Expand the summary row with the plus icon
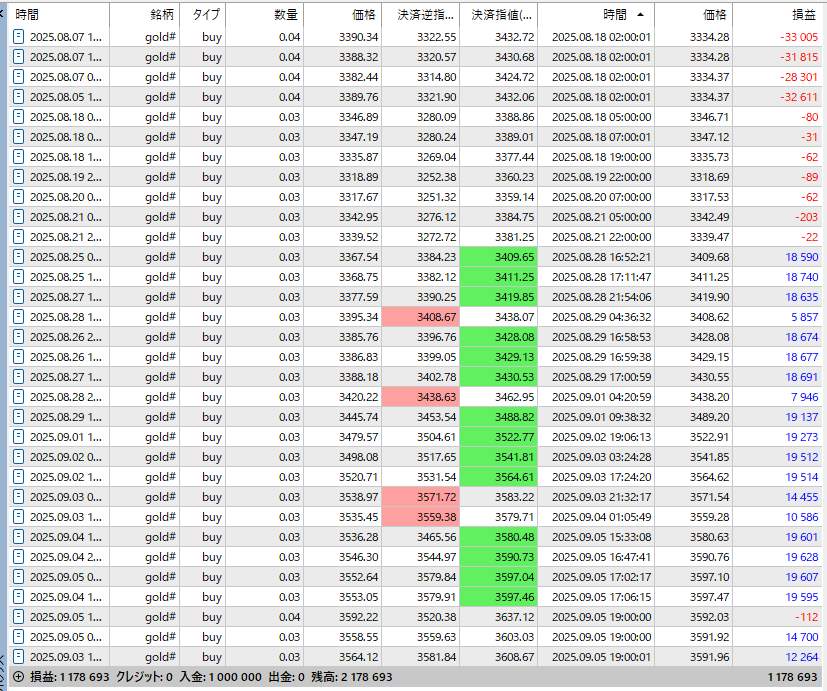827x691 pixels. click(18, 677)
